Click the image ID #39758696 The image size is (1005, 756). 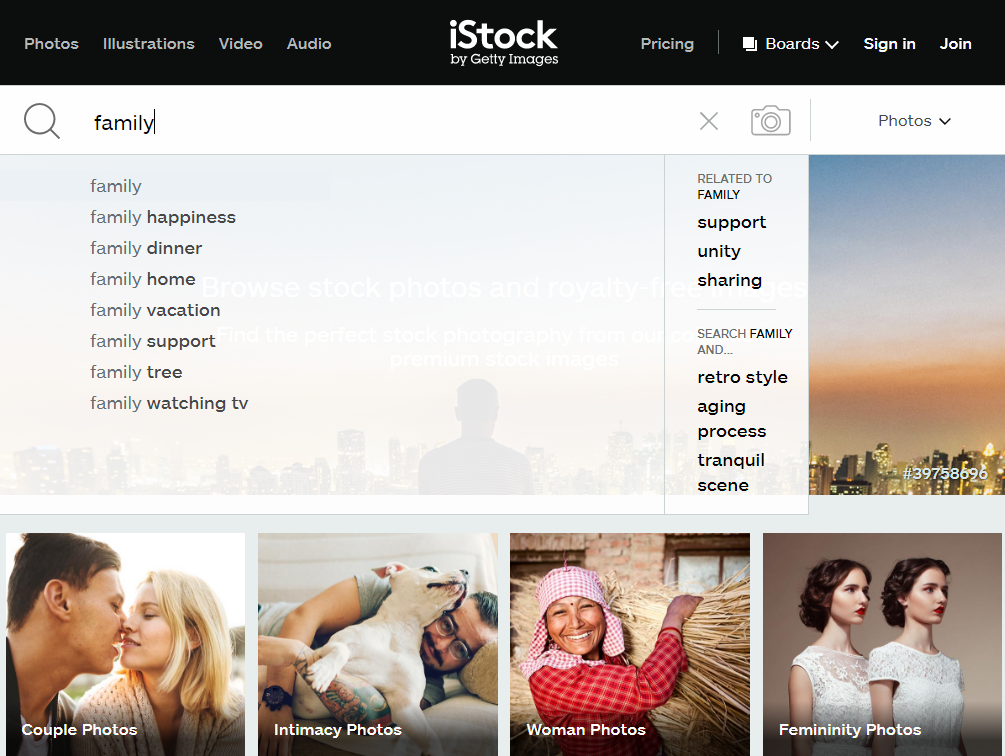[x=945, y=473]
